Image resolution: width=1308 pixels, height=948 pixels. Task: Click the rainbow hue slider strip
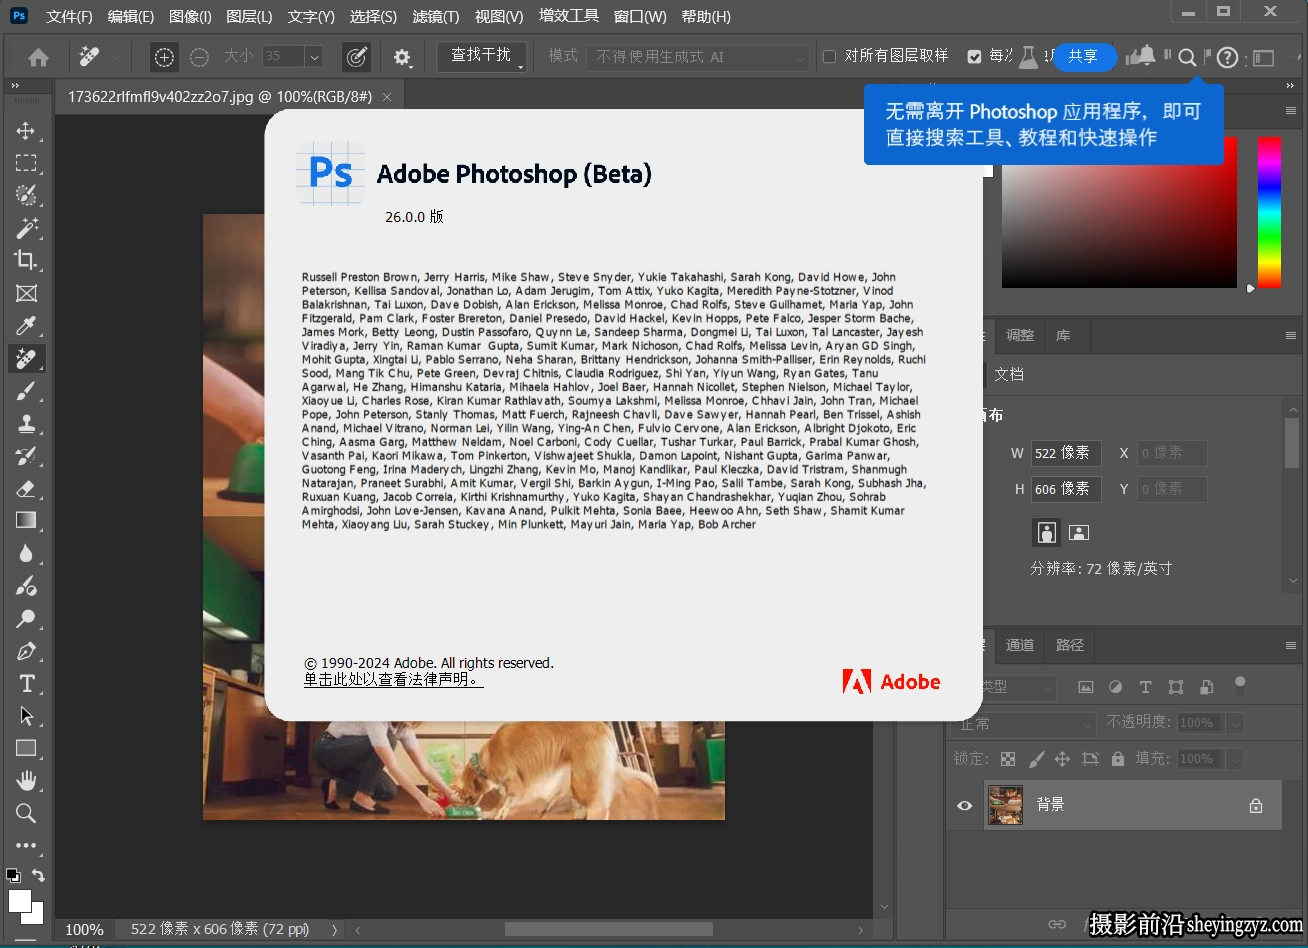[x=1269, y=212]
